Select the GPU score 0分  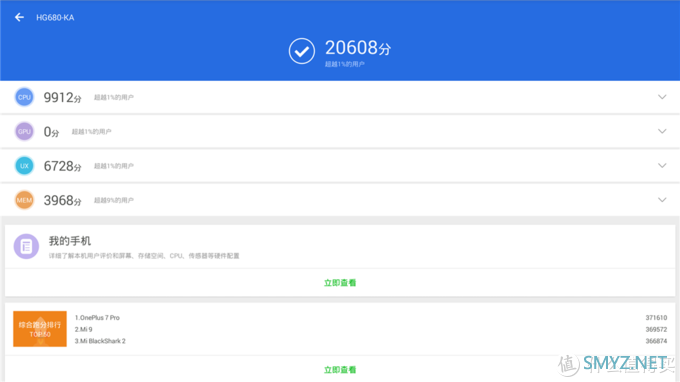pyautogui.click(x=51, y=132)
